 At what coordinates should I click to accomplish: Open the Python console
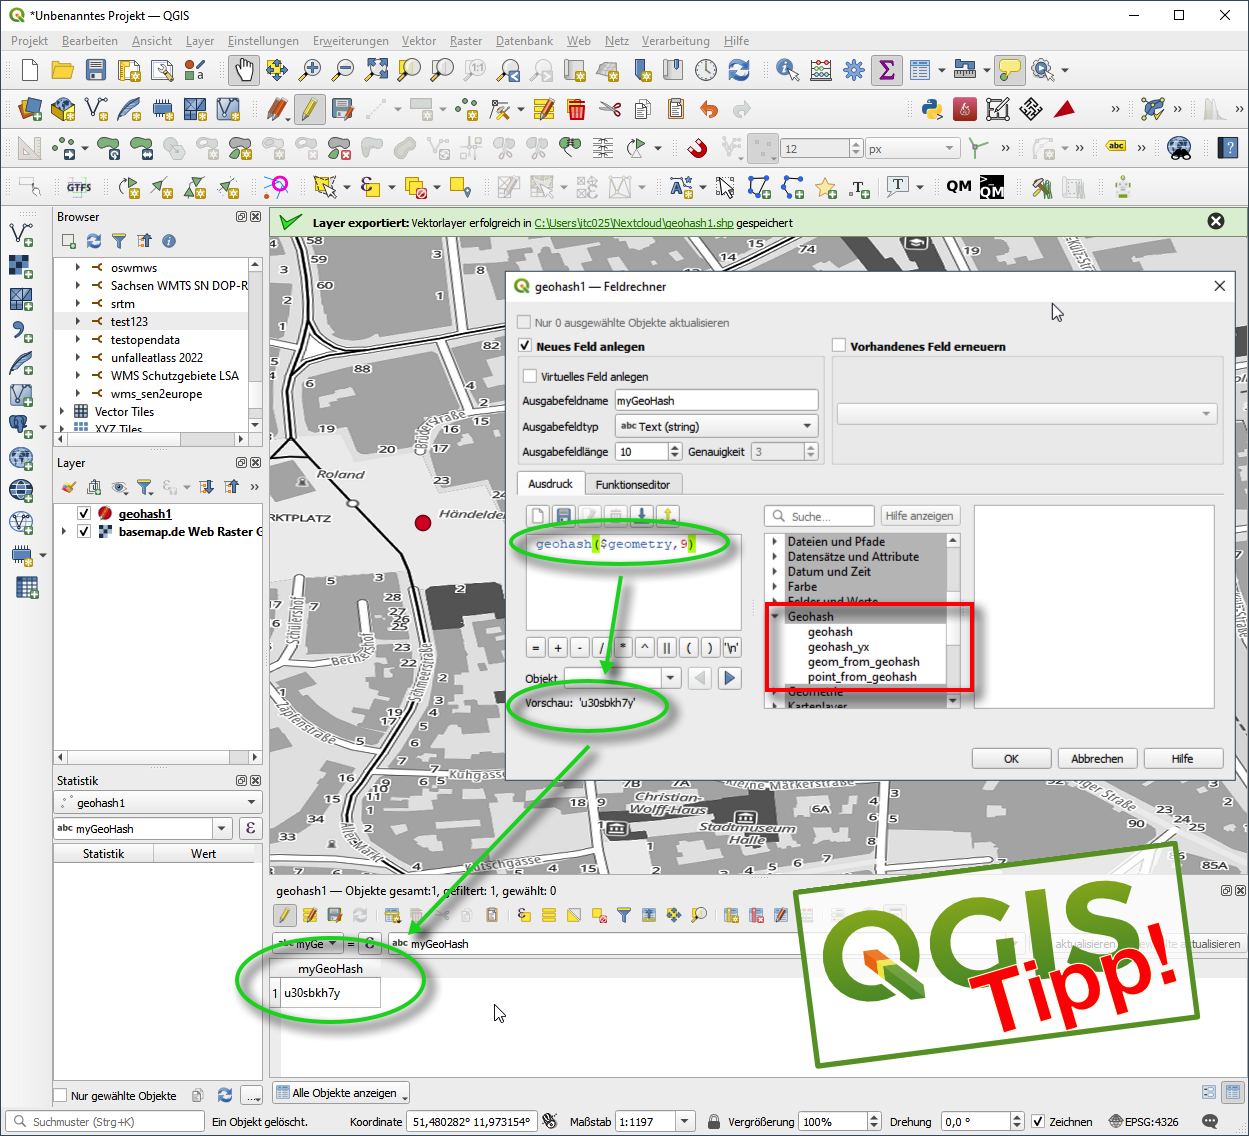(932, 109)
